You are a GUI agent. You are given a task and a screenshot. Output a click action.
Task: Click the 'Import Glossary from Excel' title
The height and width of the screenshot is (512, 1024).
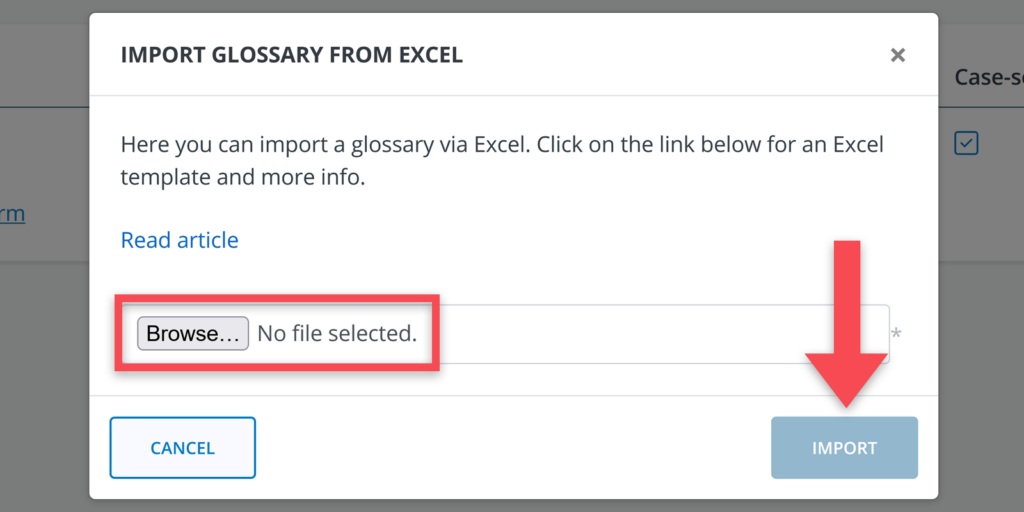[x=291, y=55]
